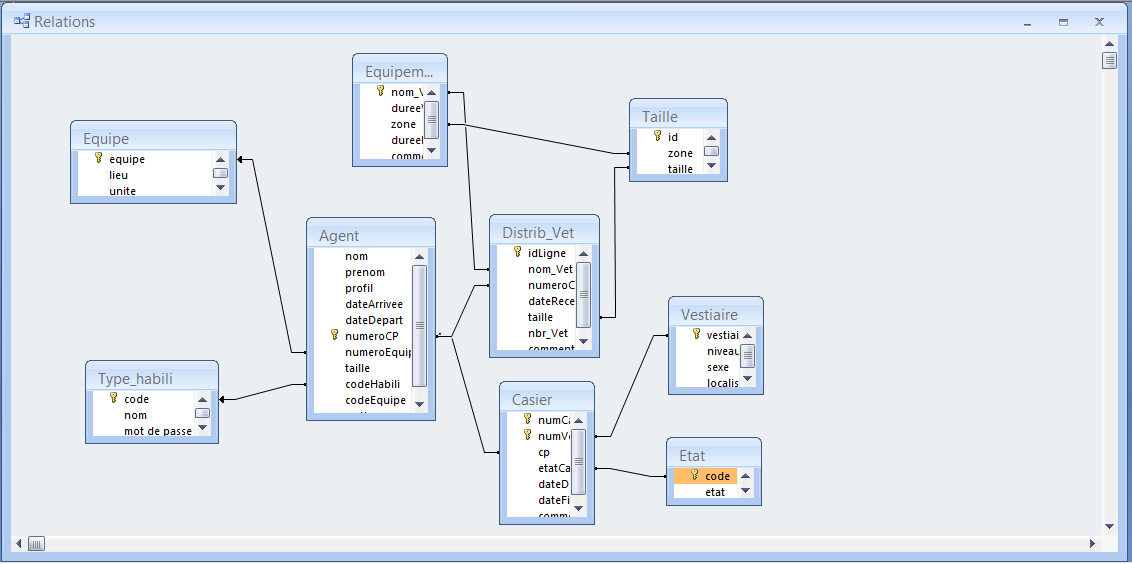The width and height of the screenshot is (1132, 564).
Task: Click scroll up arrow in Agent table
Action: (x=419, y=257)
